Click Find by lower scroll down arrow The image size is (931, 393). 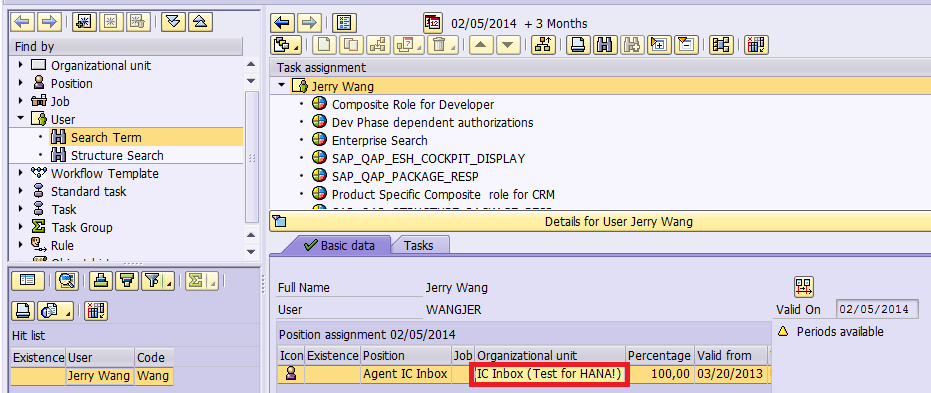click(x=251, y=252)
